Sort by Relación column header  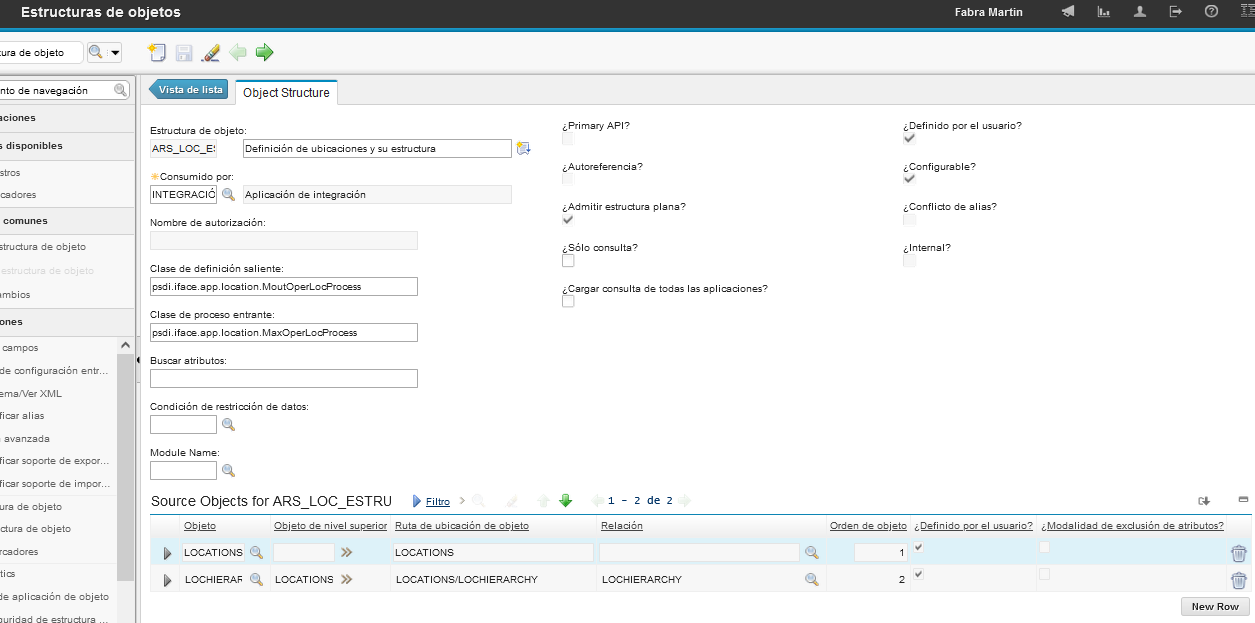pyautogui.click(x=622, y=526)
